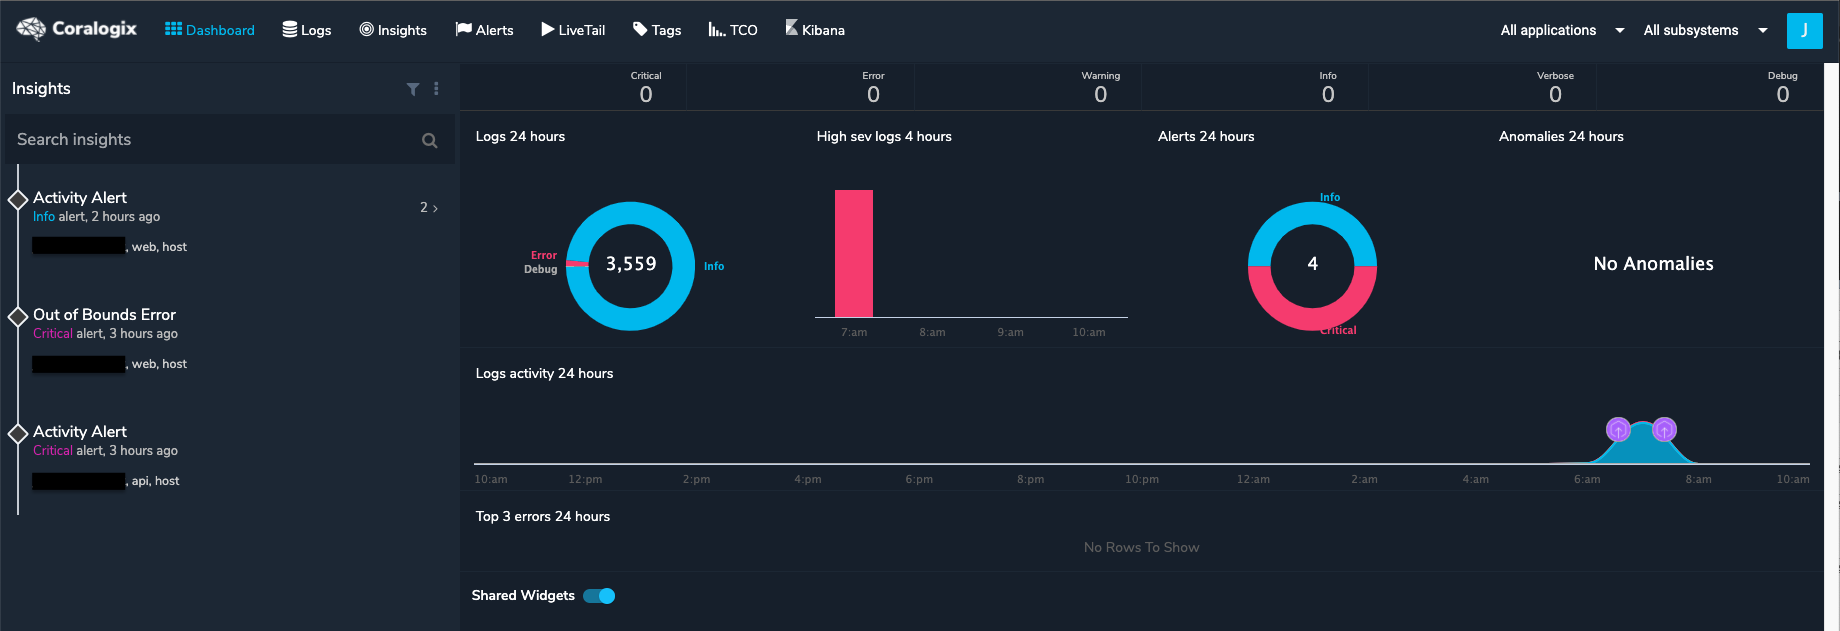The width and height of the screenshot is (1840, 631).
Task: Click the No Rows To Show message
Action: click(x=1141, y=547)
